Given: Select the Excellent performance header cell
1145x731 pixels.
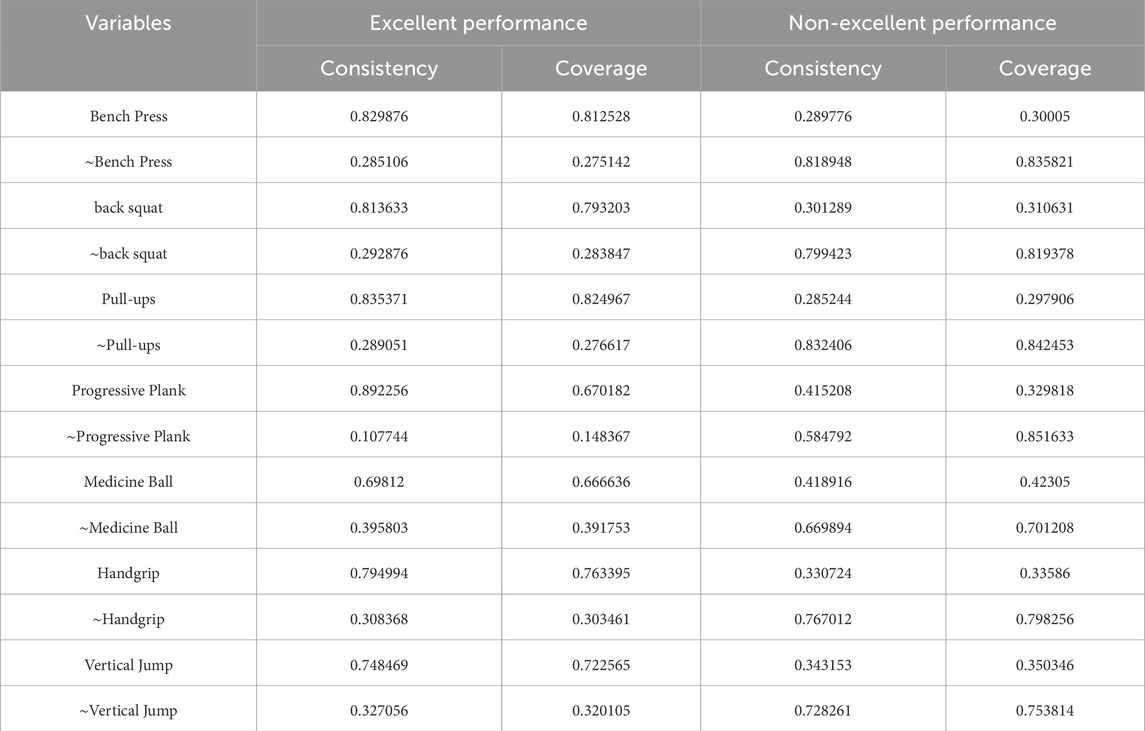Looking at the screenshot, I should tap(478, 22).
